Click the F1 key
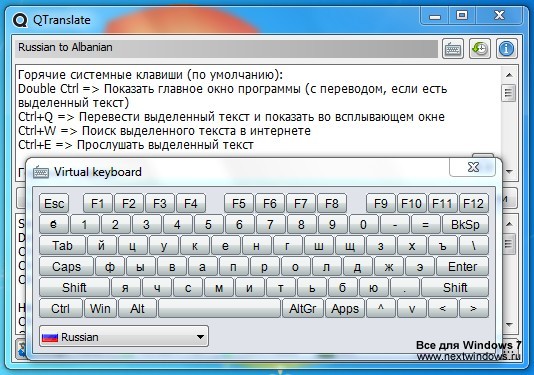This screenshot has height=375, width=534. [x=97, y=204]
